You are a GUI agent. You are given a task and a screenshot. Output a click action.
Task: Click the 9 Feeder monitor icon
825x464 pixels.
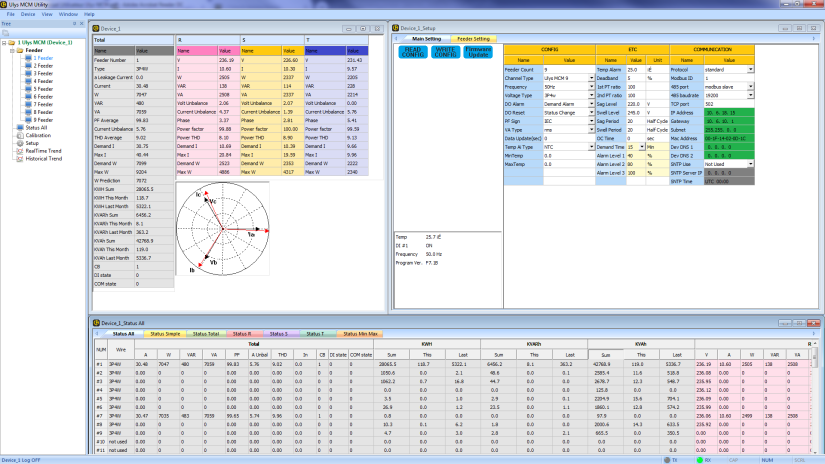coord(28,120)
